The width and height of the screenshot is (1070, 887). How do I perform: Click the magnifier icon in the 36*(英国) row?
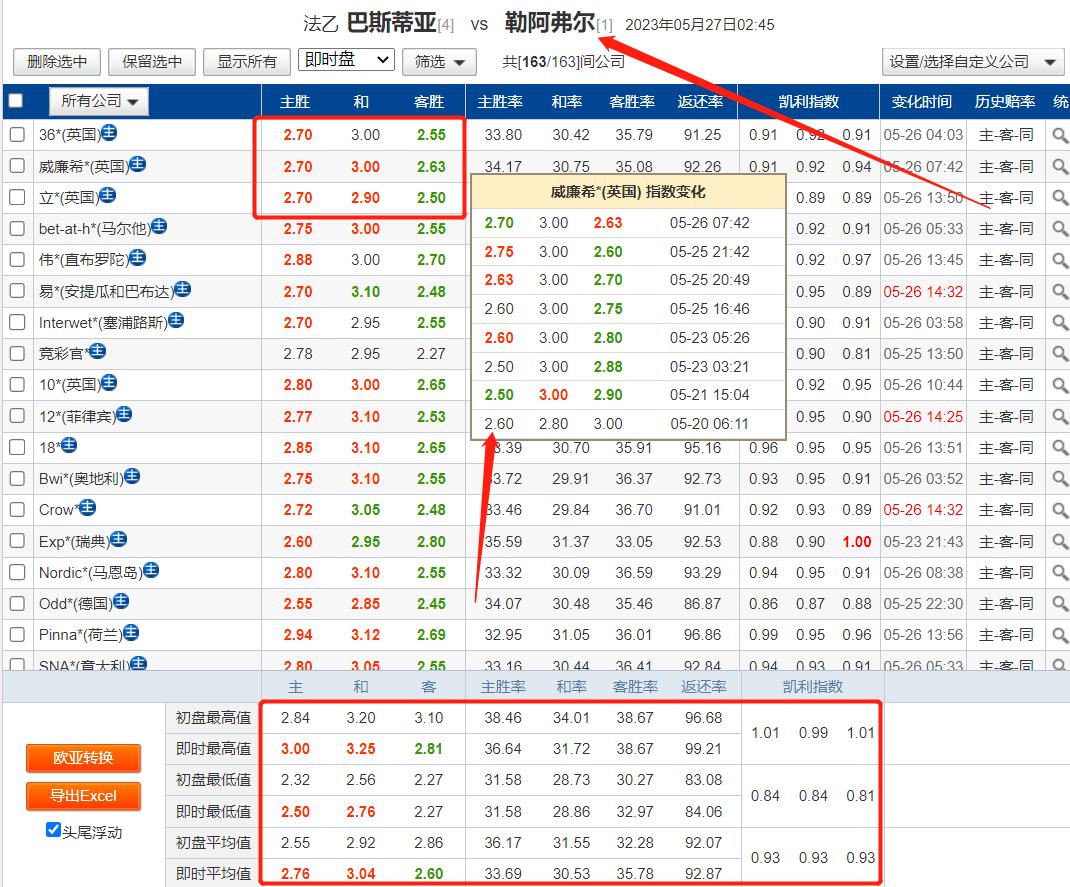click(x=1060, y=135)
